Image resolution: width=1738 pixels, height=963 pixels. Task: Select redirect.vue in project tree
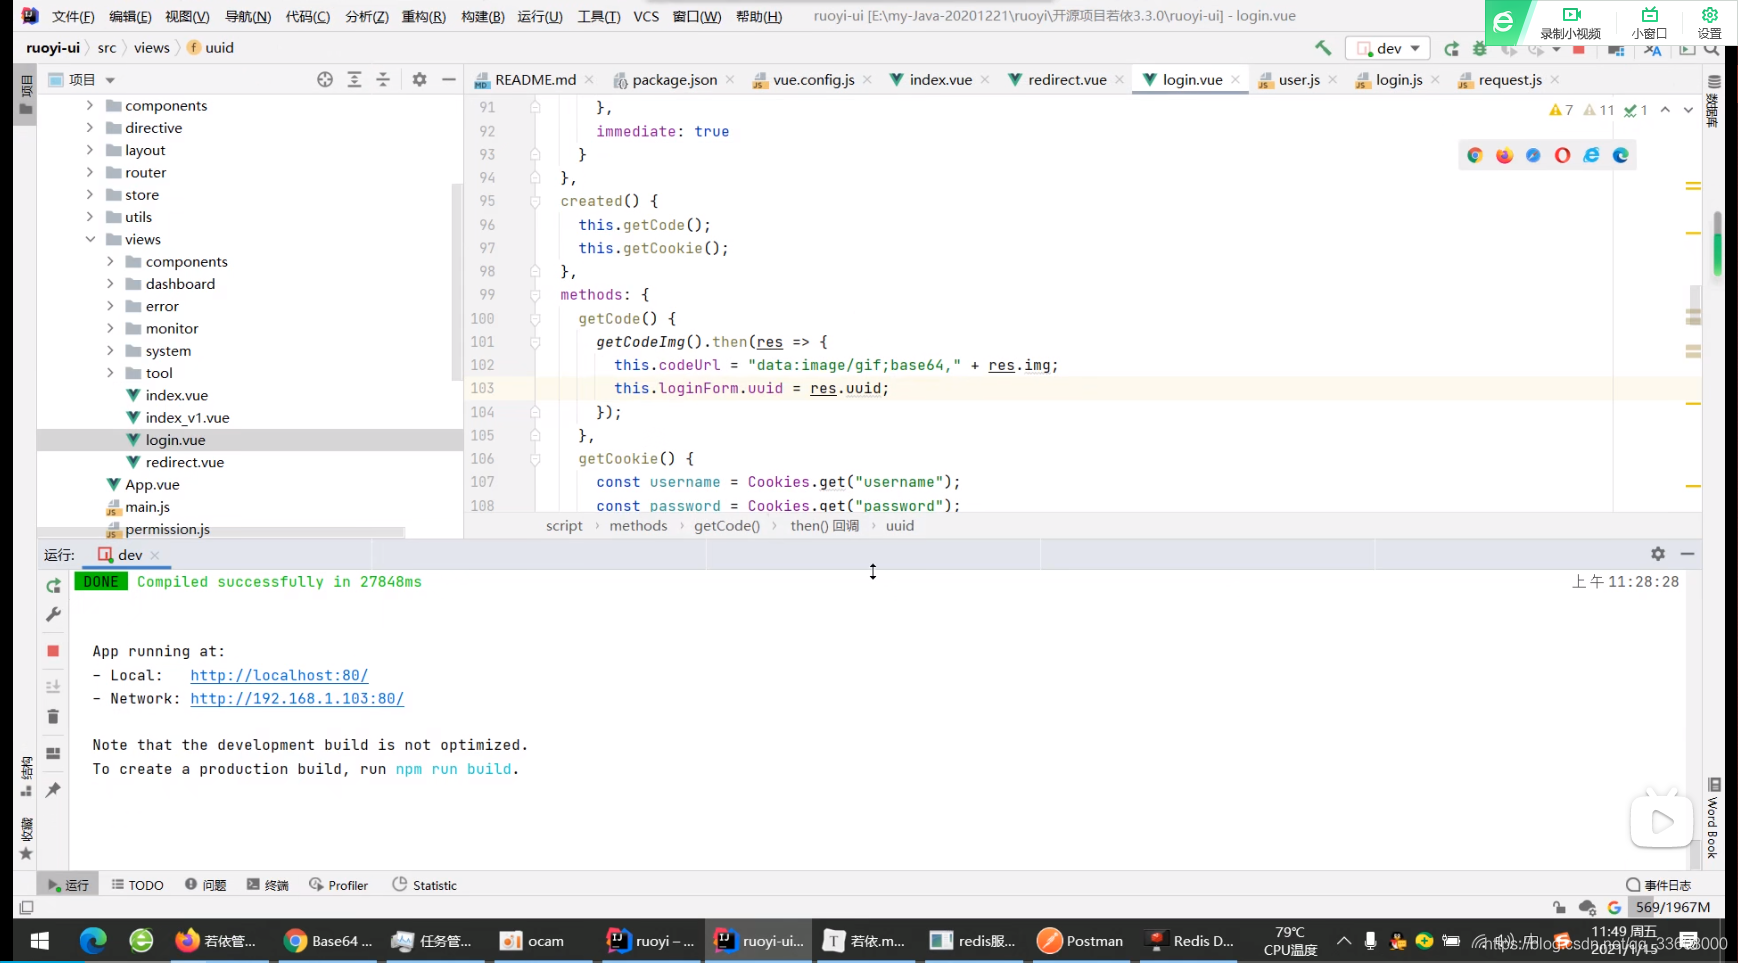pyautogui.click(x=184, y=462)
